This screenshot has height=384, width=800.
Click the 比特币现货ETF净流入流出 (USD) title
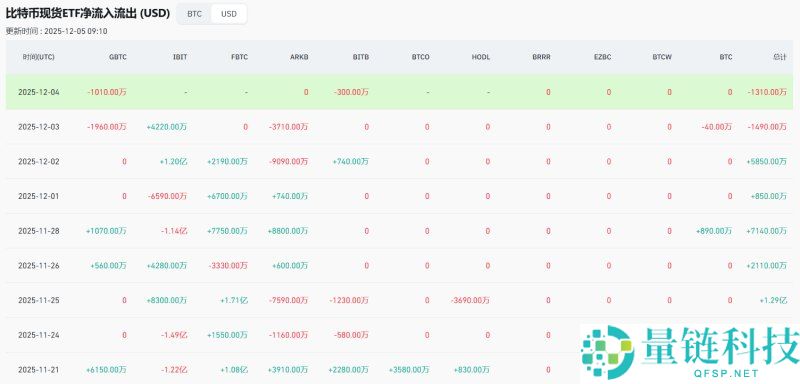tap(88, 14)
